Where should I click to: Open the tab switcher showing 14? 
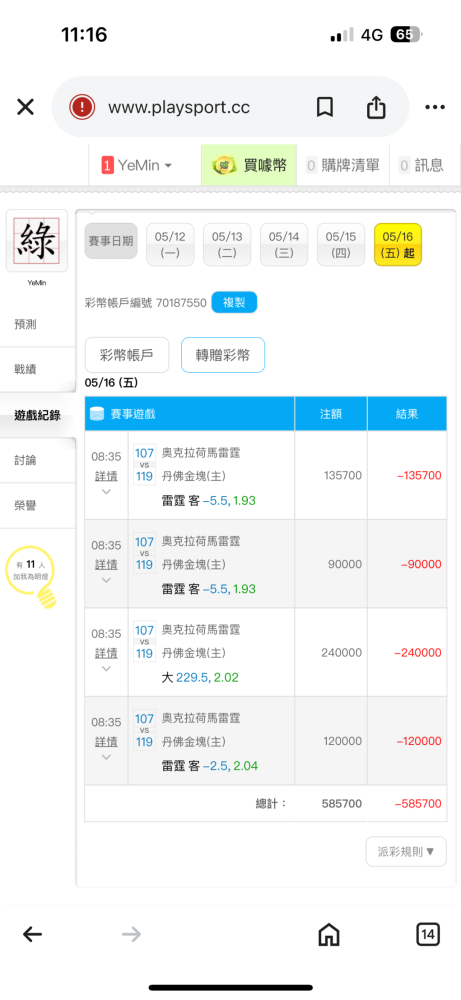pos(428,935)
